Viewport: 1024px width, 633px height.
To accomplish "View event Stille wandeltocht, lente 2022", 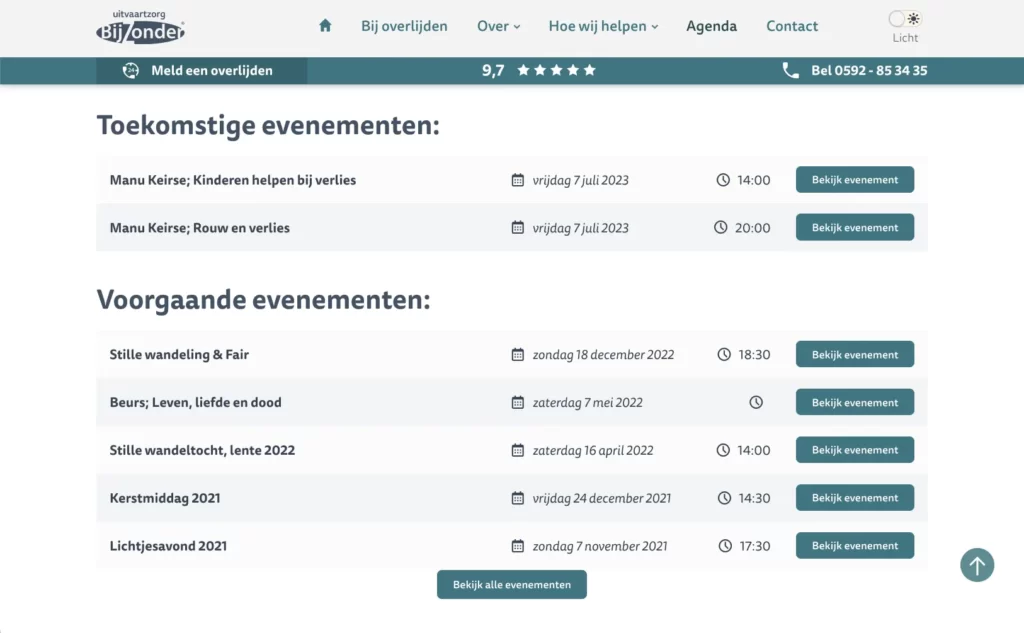I will click(x=855, y=450).
